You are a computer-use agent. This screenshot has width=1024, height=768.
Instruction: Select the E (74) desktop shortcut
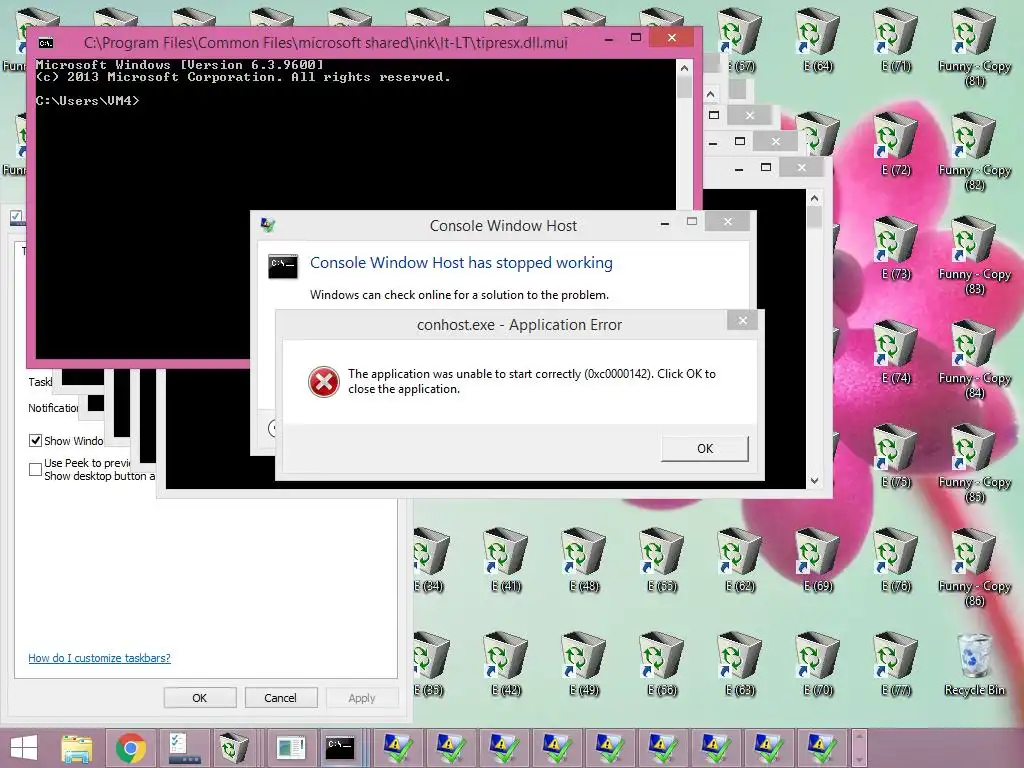point(896,352)
